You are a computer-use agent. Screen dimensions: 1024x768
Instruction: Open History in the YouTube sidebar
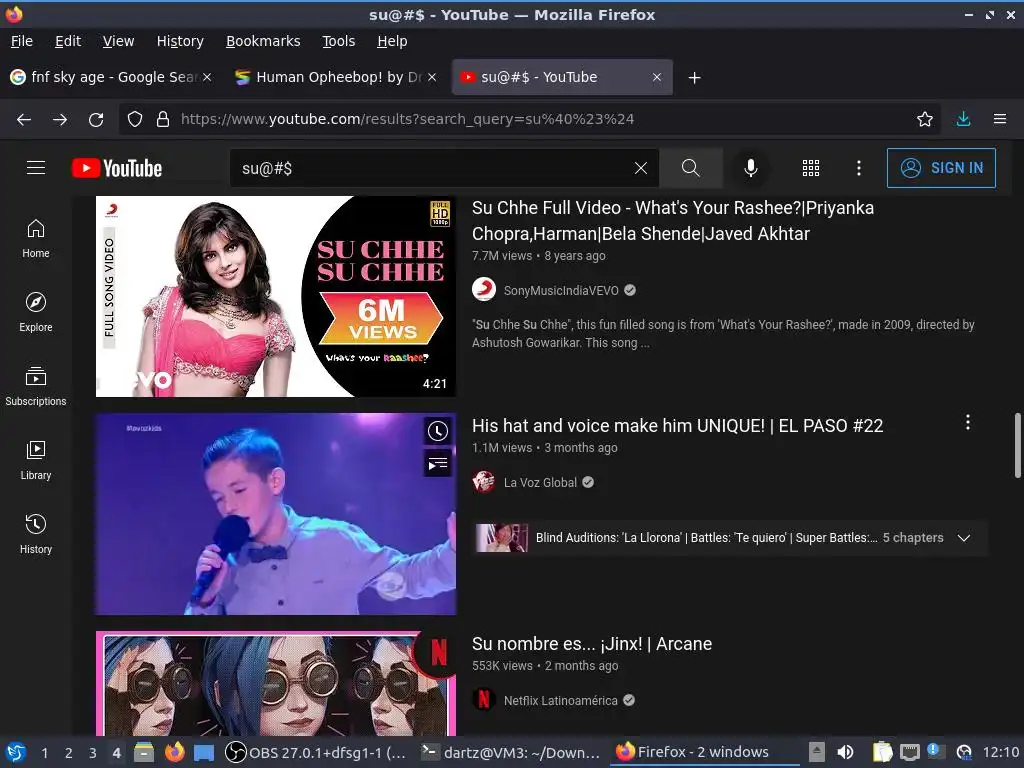tap(36, 534)
